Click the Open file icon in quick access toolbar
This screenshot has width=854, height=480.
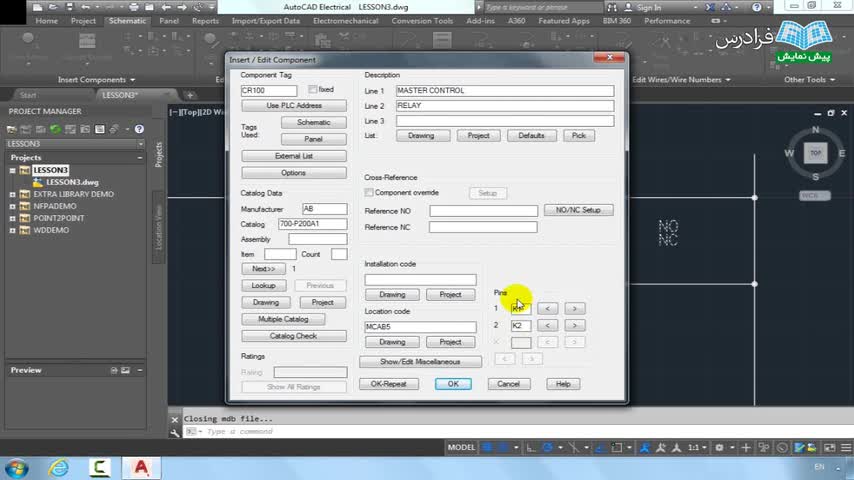pyautogui.click(x=53, y=7)
